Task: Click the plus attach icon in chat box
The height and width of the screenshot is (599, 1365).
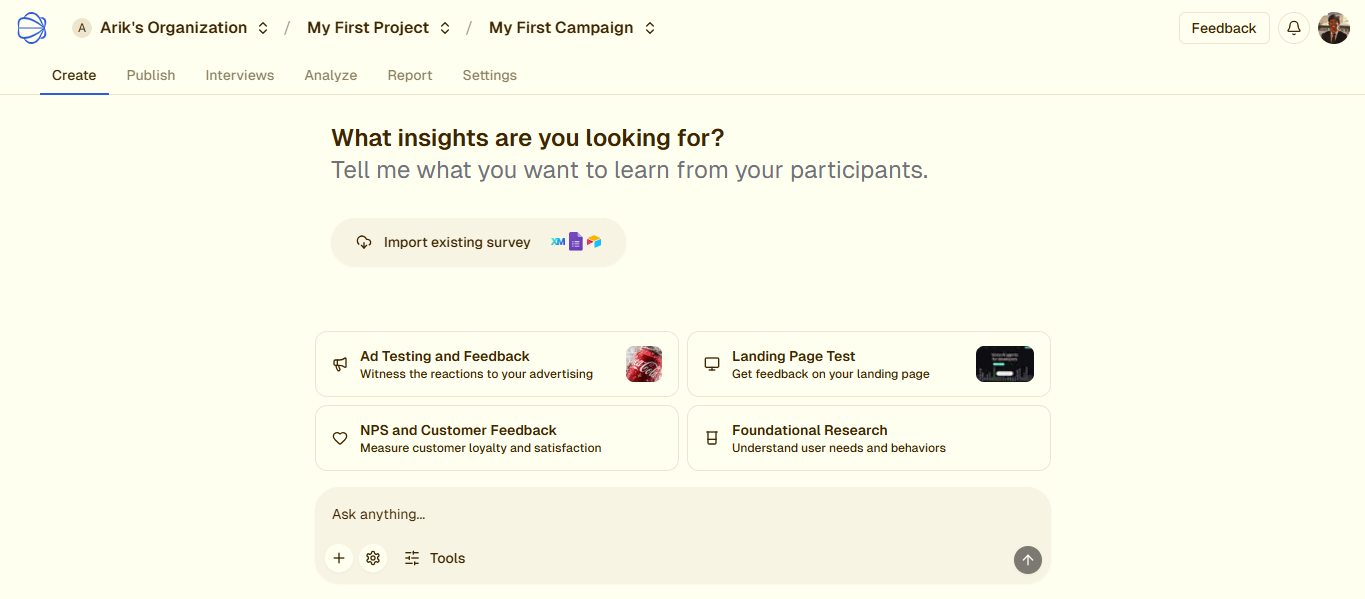Action: pyautogui.click(x=339, y=558)
